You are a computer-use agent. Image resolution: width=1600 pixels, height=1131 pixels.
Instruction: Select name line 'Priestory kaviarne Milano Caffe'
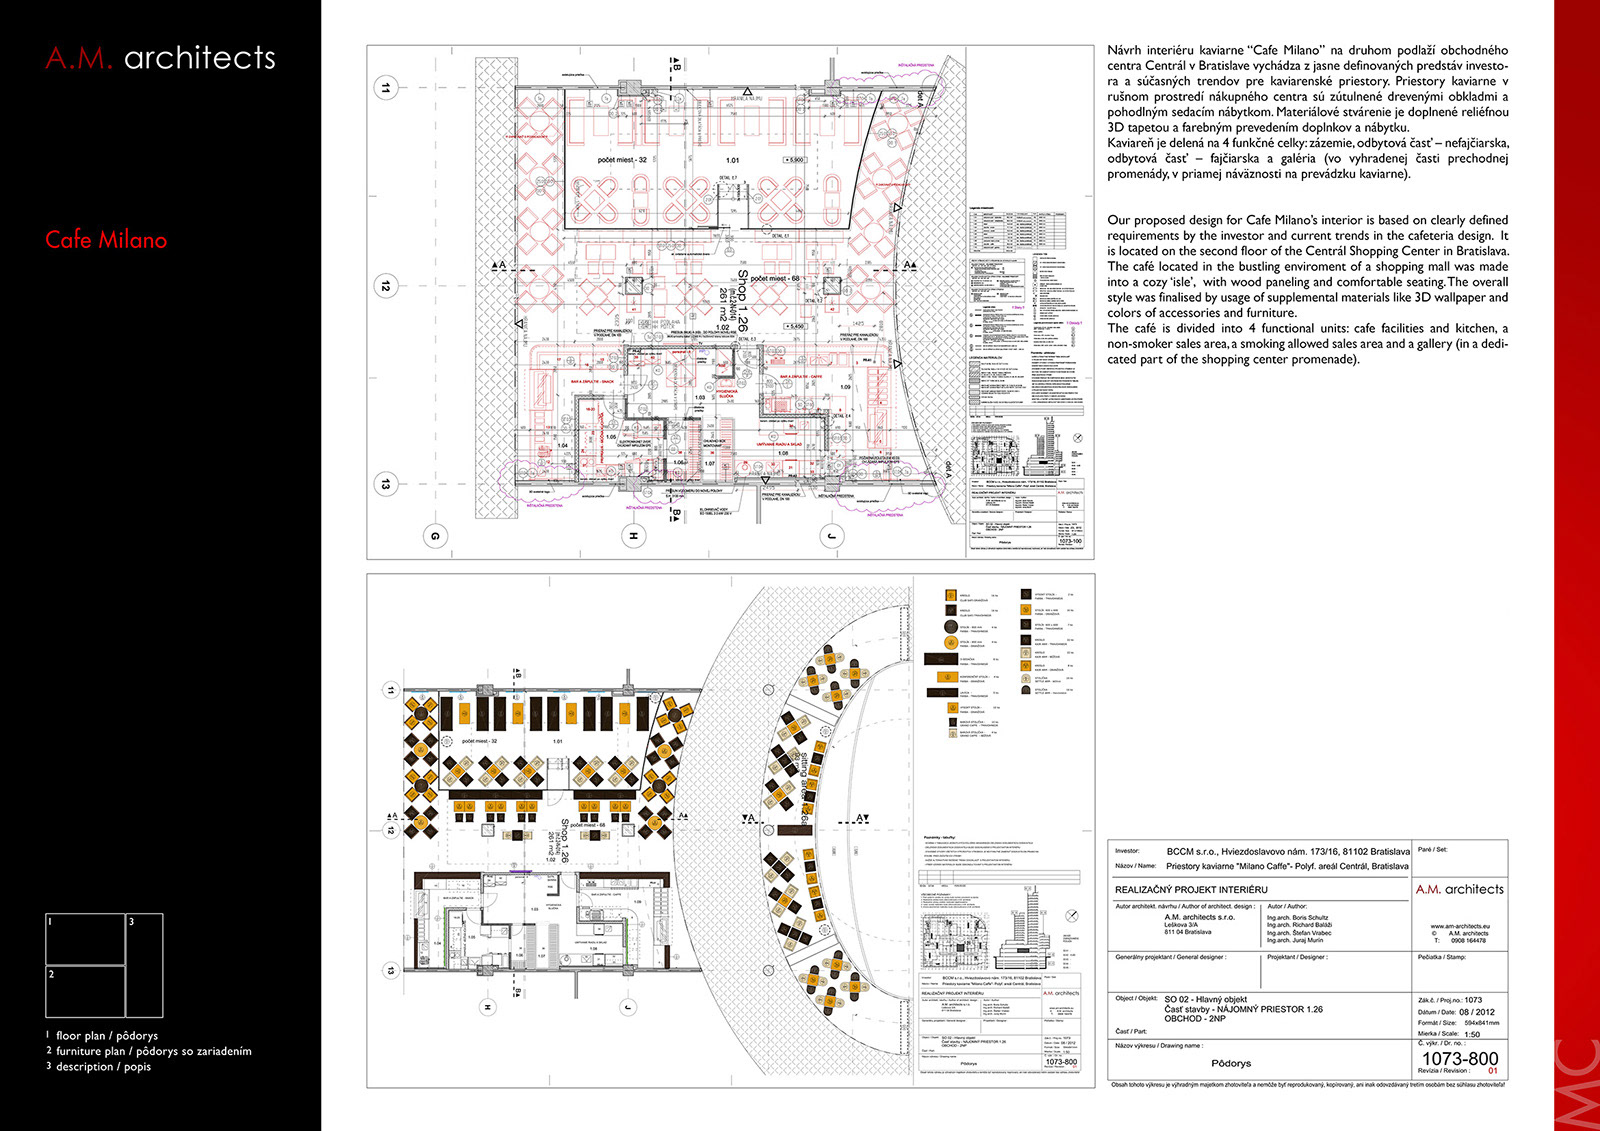[1287, 866]
